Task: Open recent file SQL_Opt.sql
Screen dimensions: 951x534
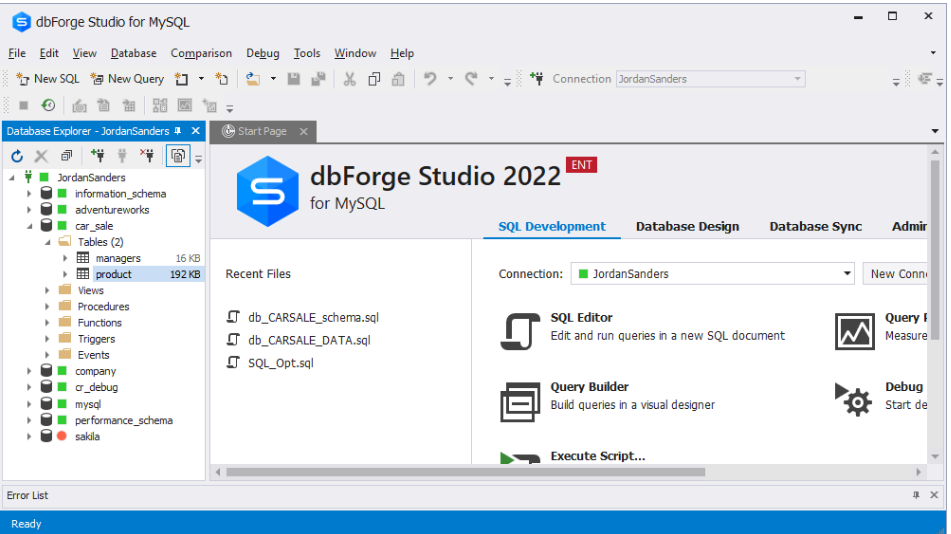Action: [281, 363]
